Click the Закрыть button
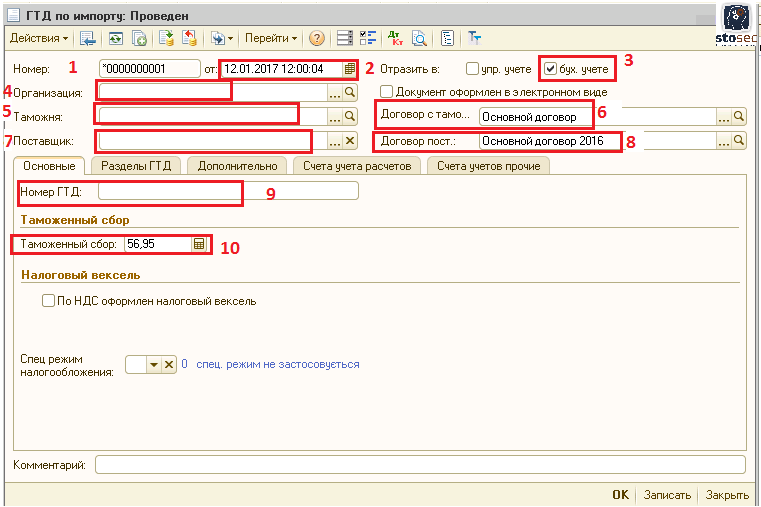 [x=727, y=495]
